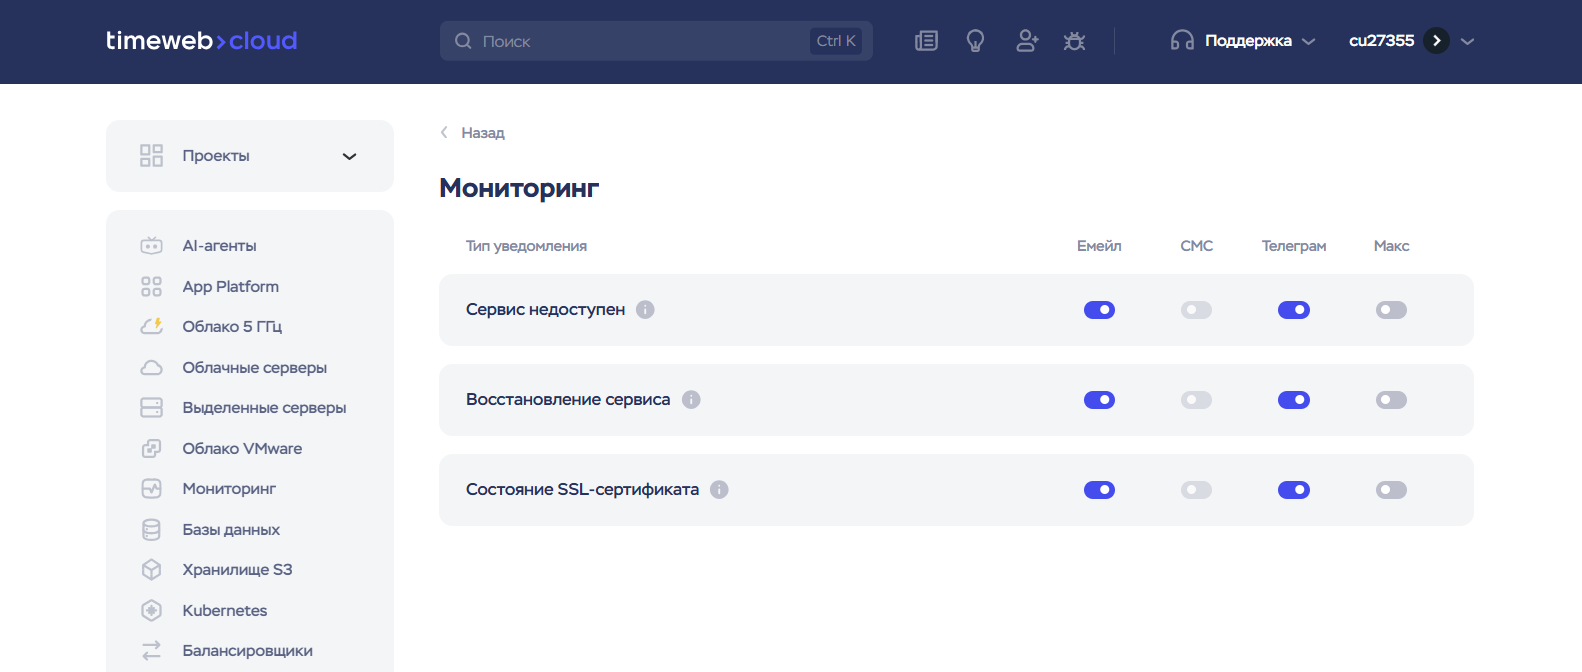This screenshot has height=672, width=1582.
Task: Click the Балансировщики label
Action: coord(247,651)
